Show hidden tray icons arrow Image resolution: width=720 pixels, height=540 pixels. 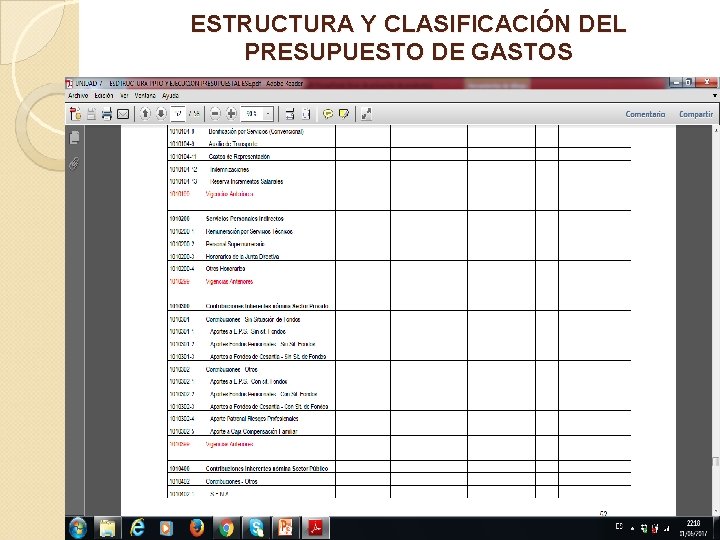coord(633,529)
